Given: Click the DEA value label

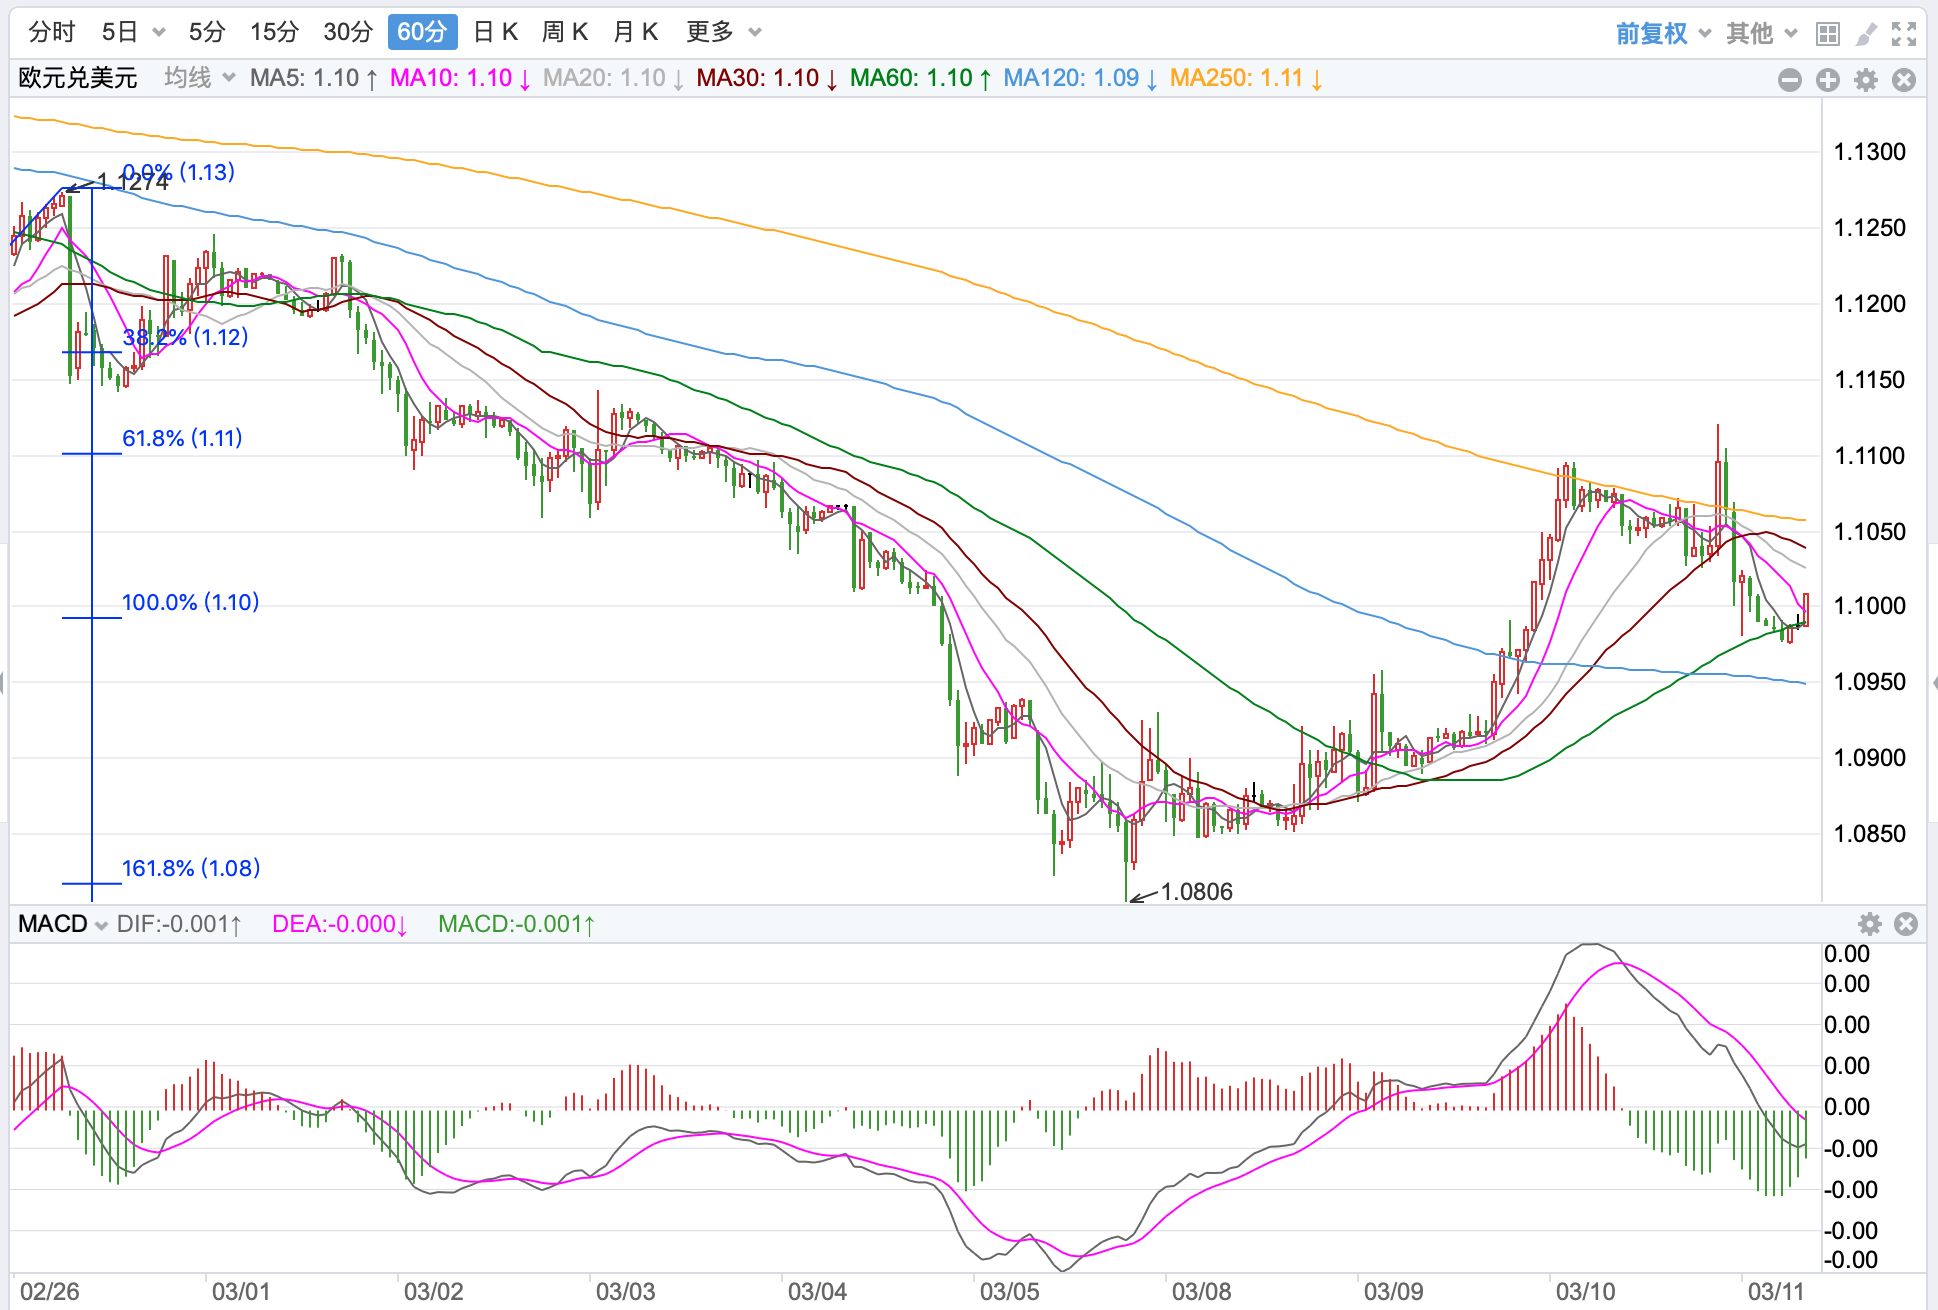Looking at the screenshot, I should pyautogui.click(x=340, y=924).
